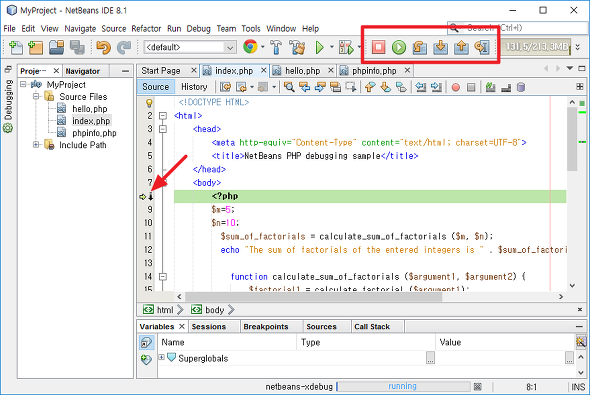Screen dimensions: 590x395
Task: Continue debugging with green circle button
Action: 399,47
